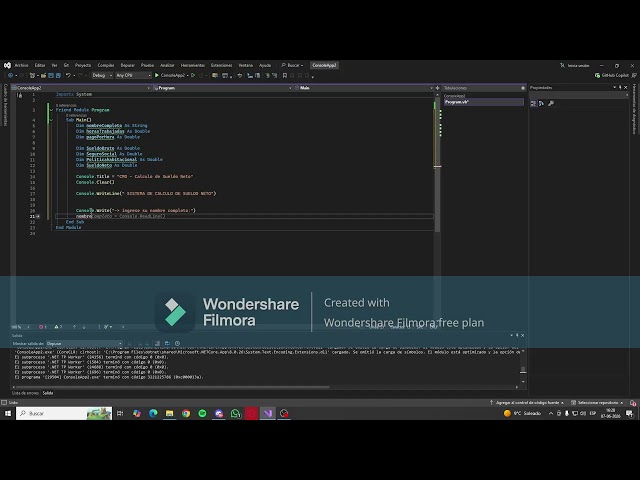The image size is (640, 480).
Task: Click the bookmark toolbar icon
Action: pyautogui.click(x=285, y=76)
